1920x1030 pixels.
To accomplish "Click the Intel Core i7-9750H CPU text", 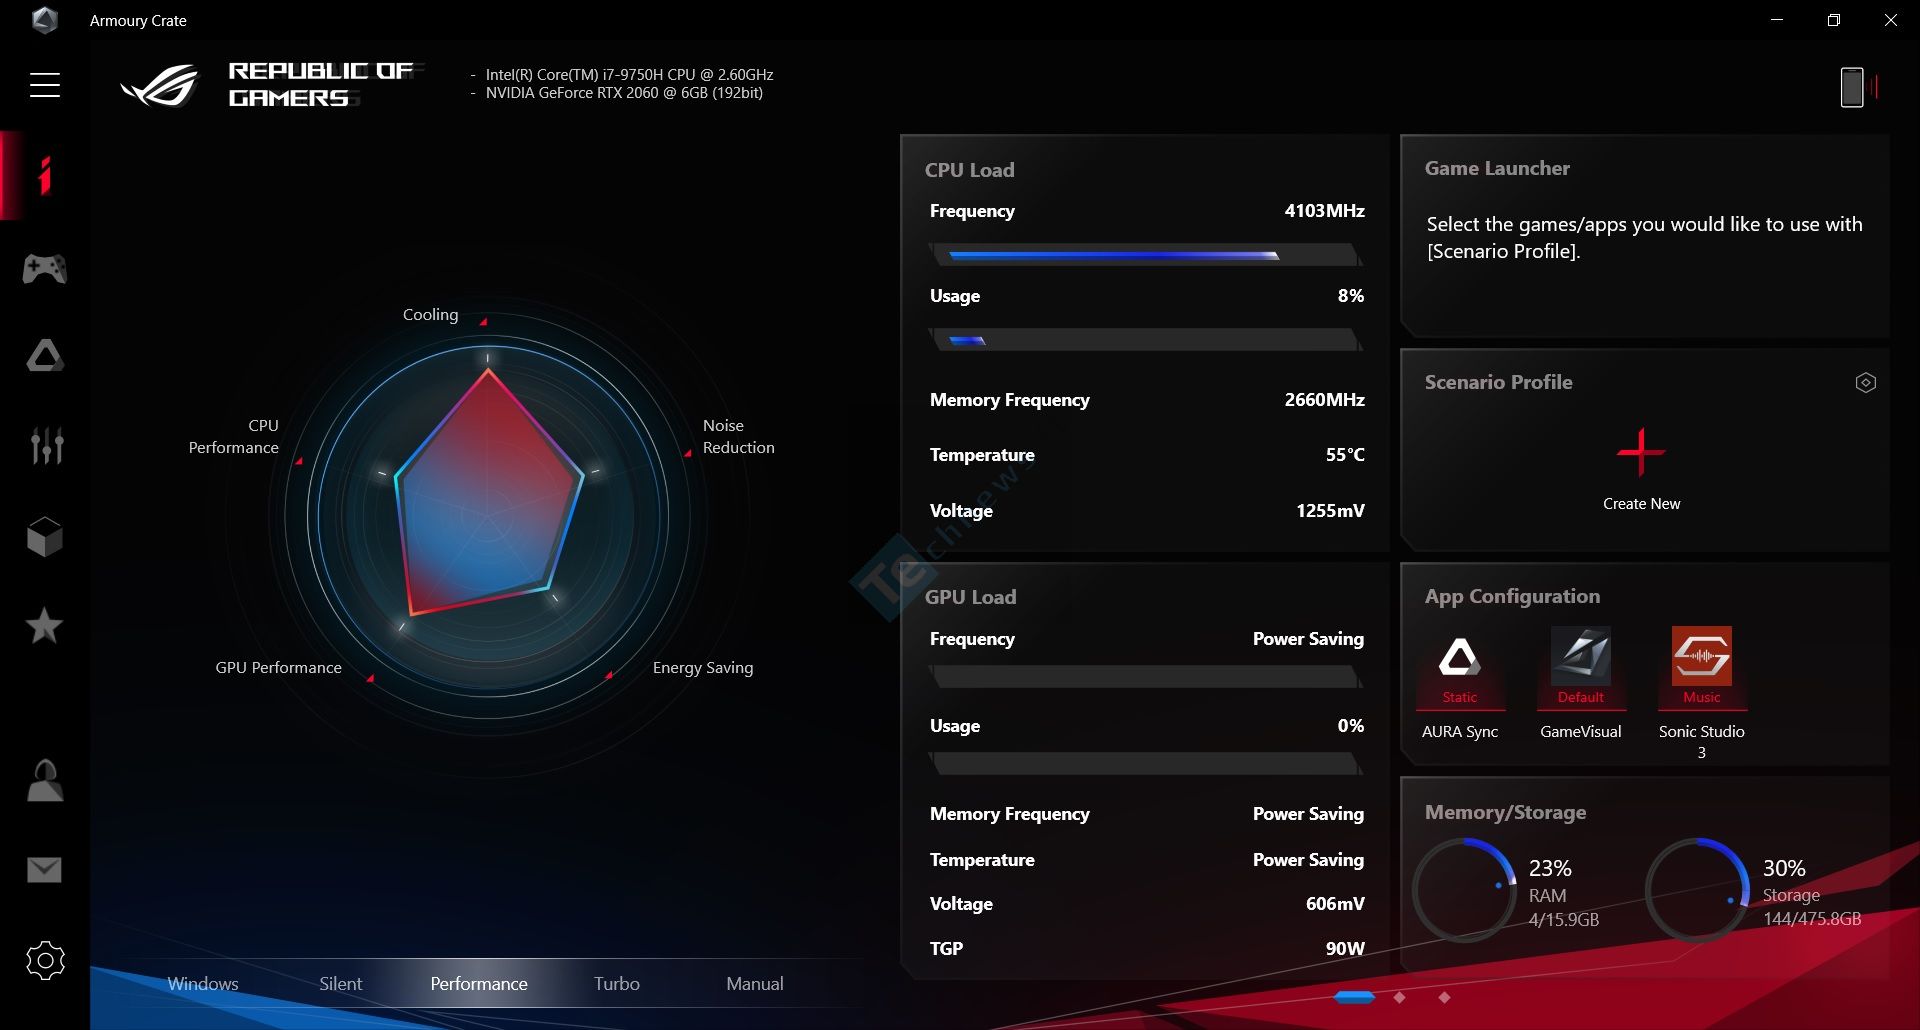I will click(629, 75).
